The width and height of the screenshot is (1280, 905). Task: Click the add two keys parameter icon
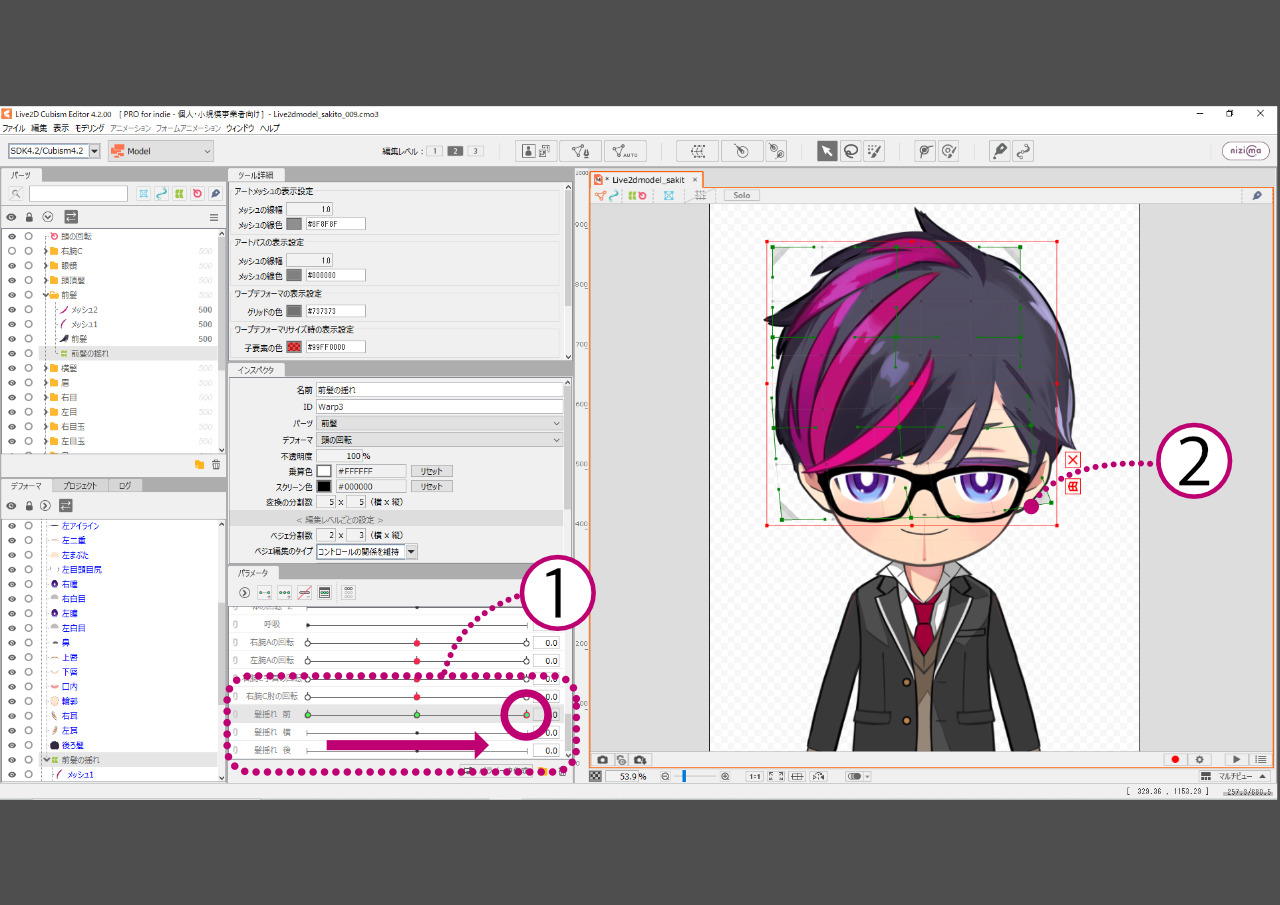click(264, 592)
